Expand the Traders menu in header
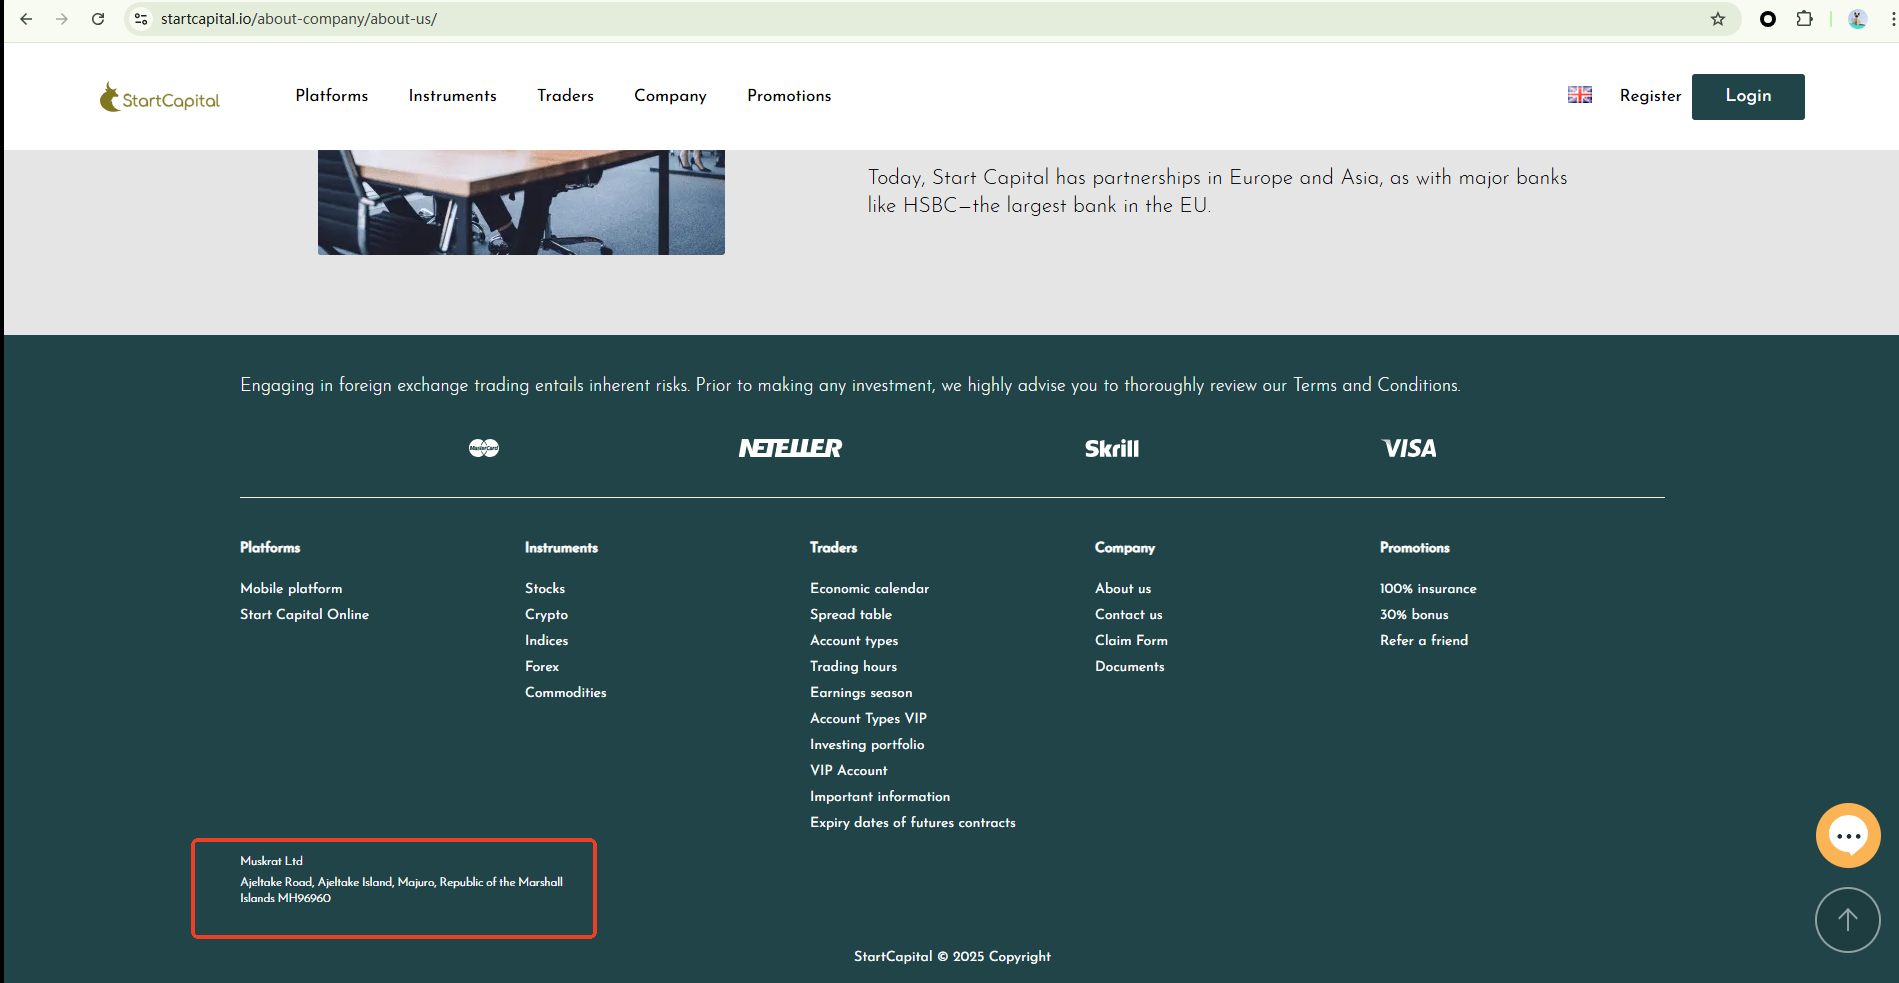 pos(565,96)
